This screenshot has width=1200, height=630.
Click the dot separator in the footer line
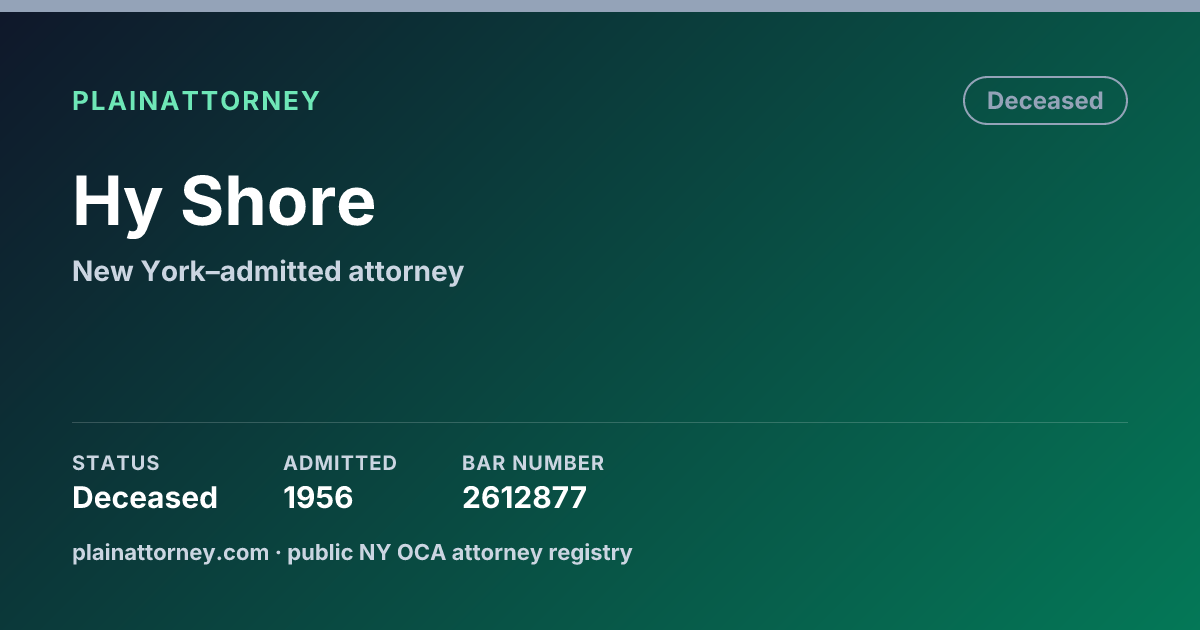[278, 553]
